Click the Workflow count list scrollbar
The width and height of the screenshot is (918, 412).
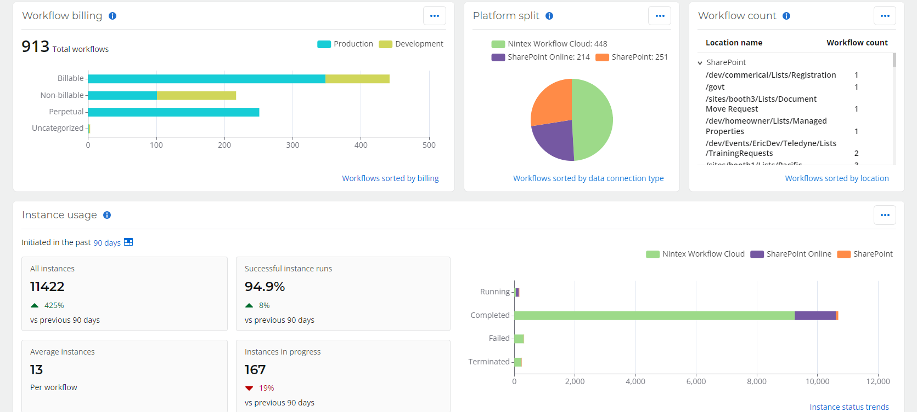point(894,108)
